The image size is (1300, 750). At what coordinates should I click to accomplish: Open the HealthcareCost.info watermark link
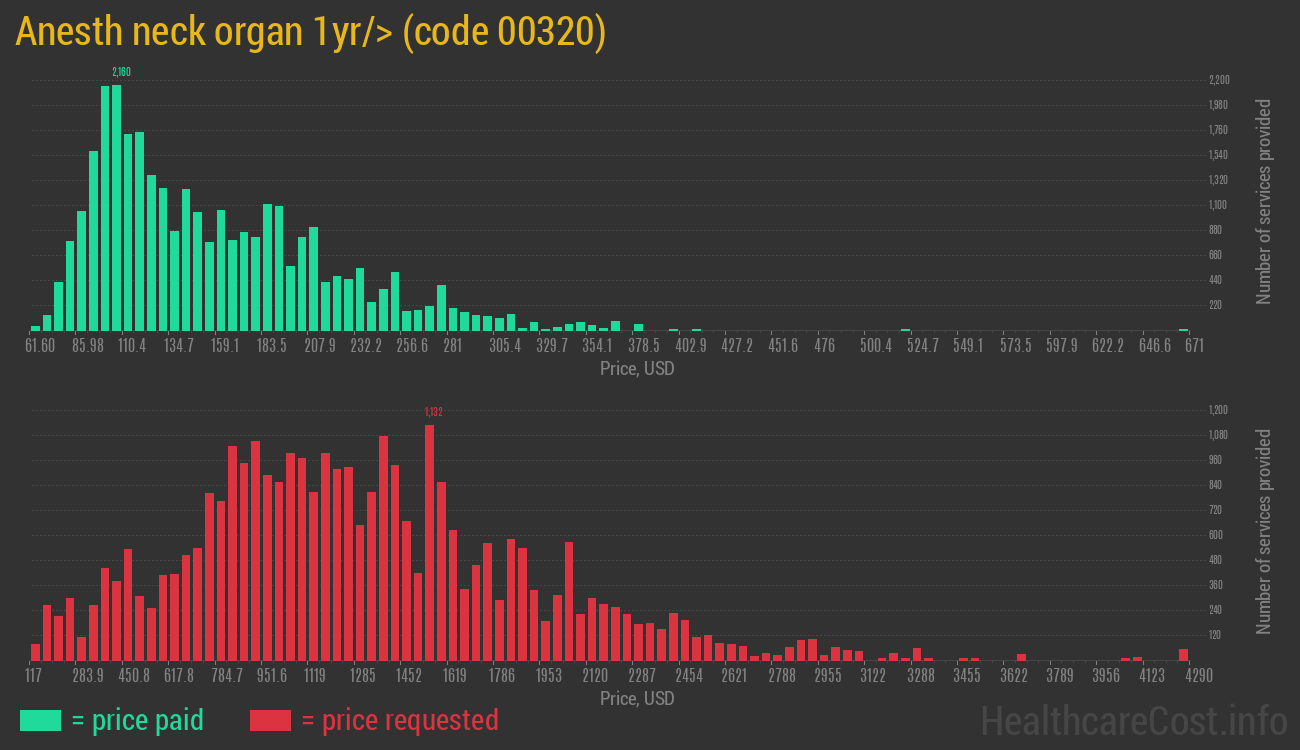(1133, 720)
